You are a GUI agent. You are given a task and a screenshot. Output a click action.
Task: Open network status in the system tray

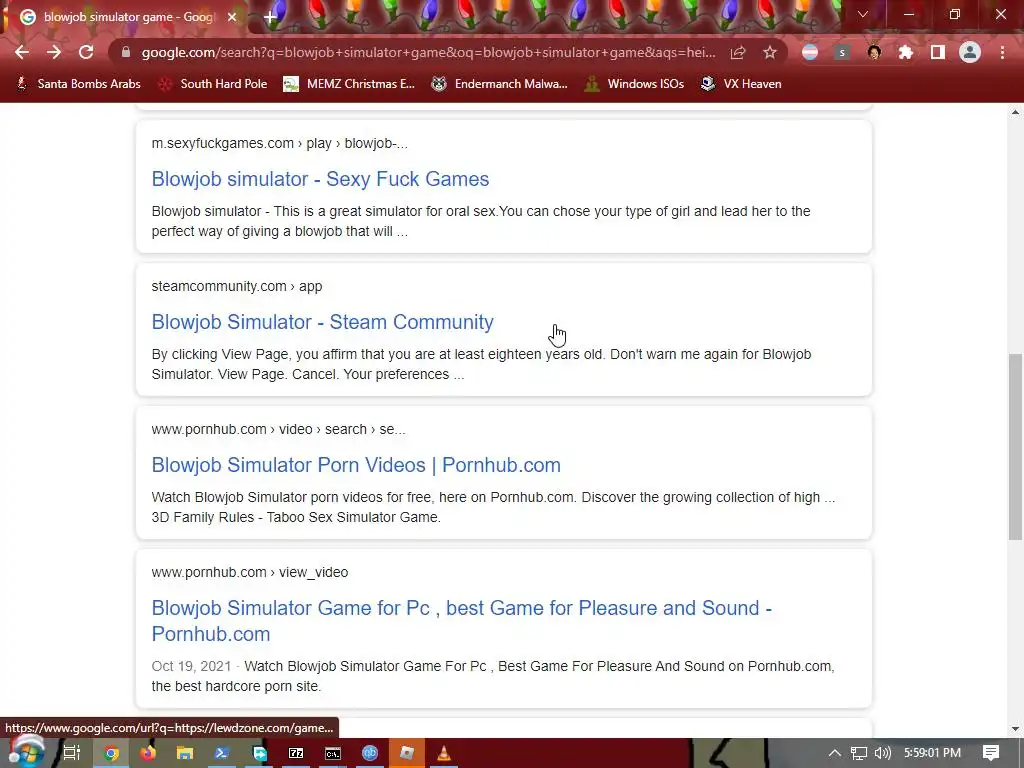click(859, 753)
